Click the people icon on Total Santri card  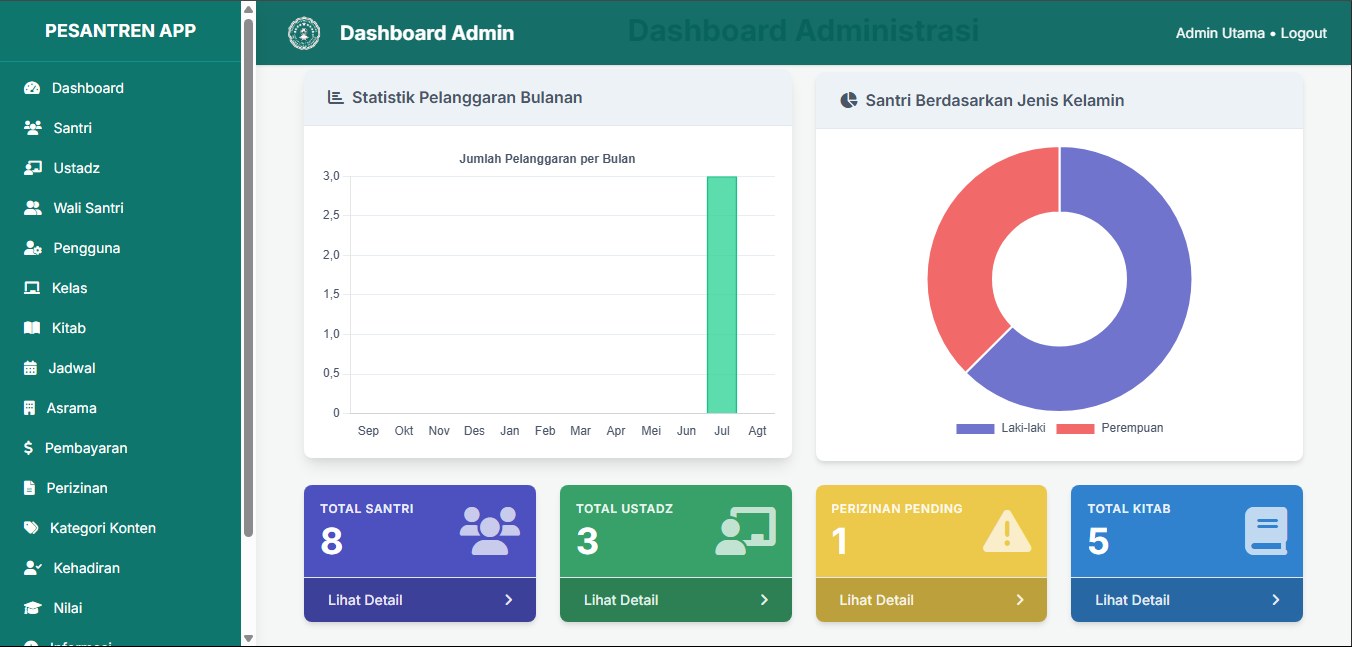490,530
